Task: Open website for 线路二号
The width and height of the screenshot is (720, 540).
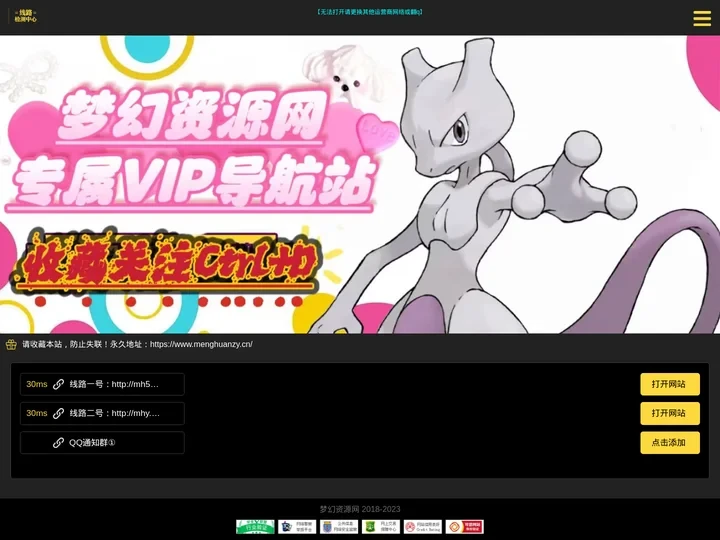Action: coord(670,413)
